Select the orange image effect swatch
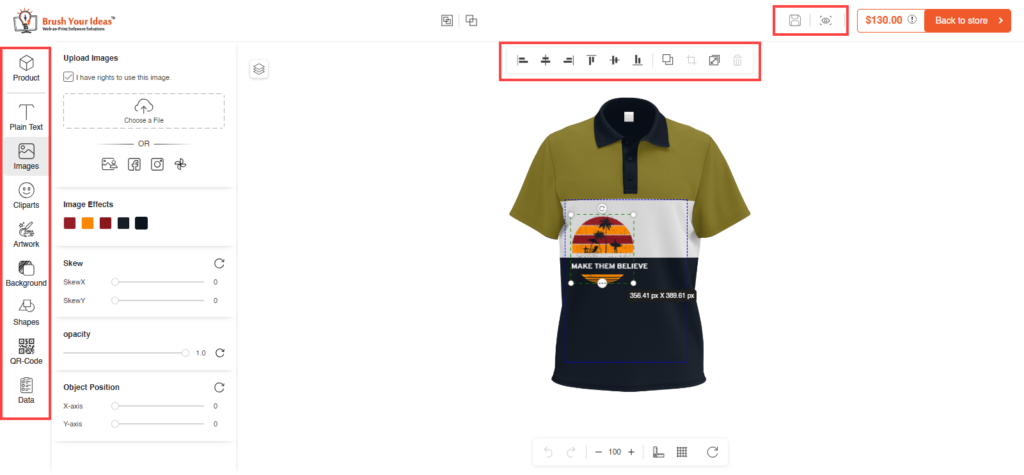Screen dimensions: 1024x475 (88, 223)
